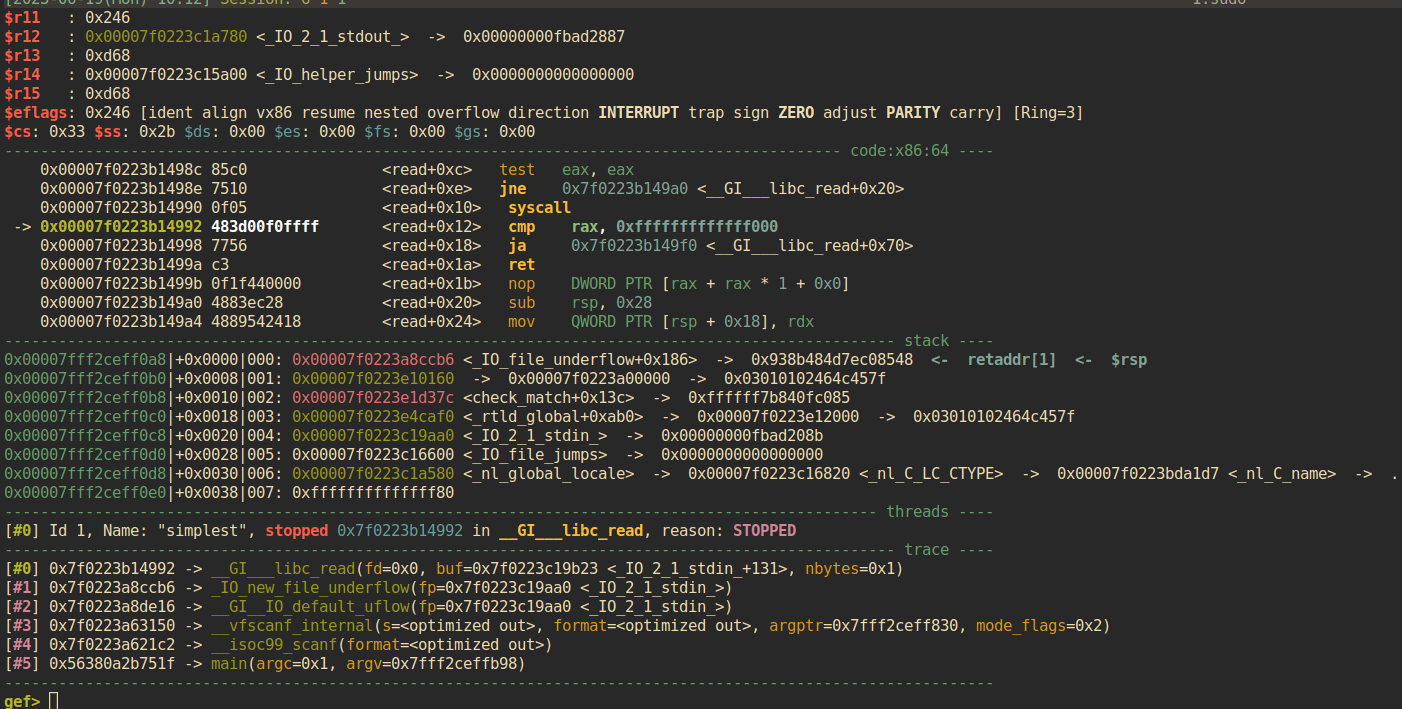Select the _IO_2_1_stdout_ symbol in $r12

(333, 36)
